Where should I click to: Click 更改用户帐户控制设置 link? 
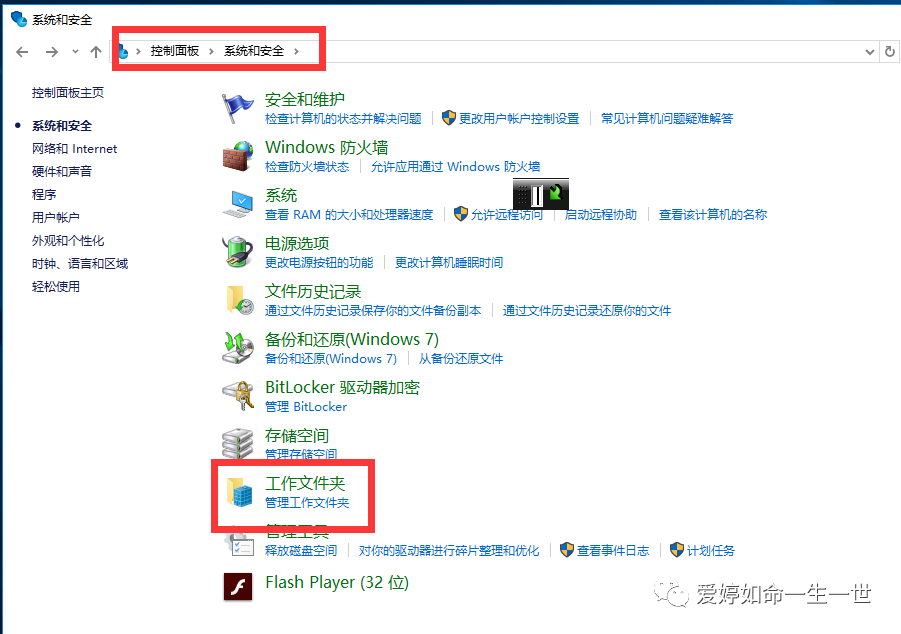(519, 118)
